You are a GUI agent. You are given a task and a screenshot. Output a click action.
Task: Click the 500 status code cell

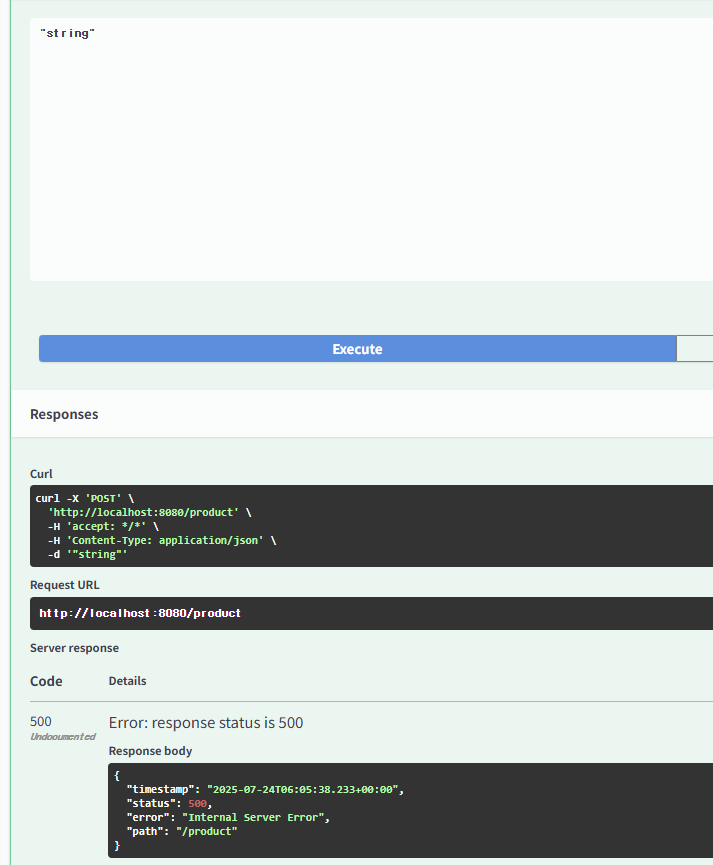[41, 722]
